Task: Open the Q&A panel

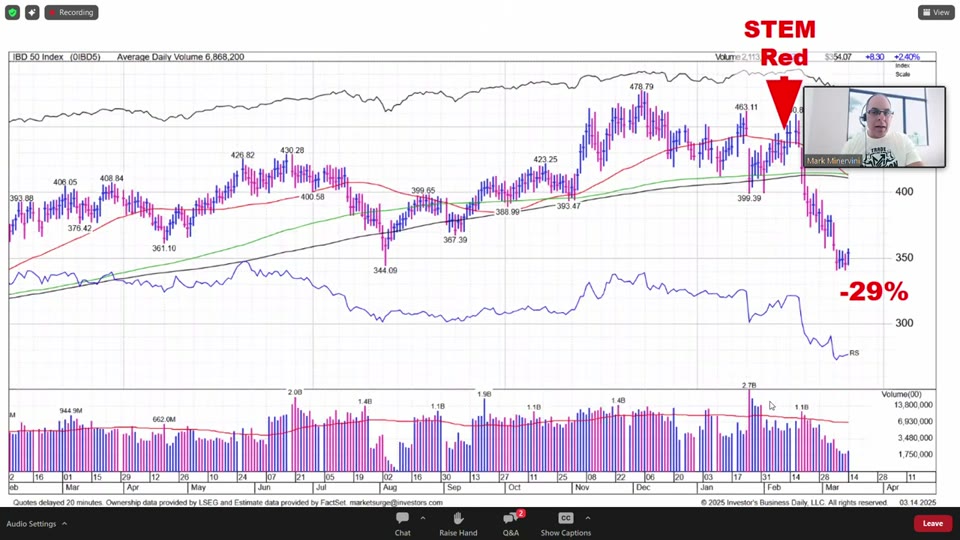Action: (x=511, y=524)
